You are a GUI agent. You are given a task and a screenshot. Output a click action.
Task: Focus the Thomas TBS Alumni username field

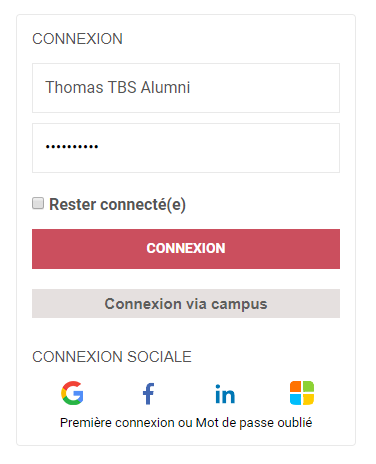[x=186, y=88]
